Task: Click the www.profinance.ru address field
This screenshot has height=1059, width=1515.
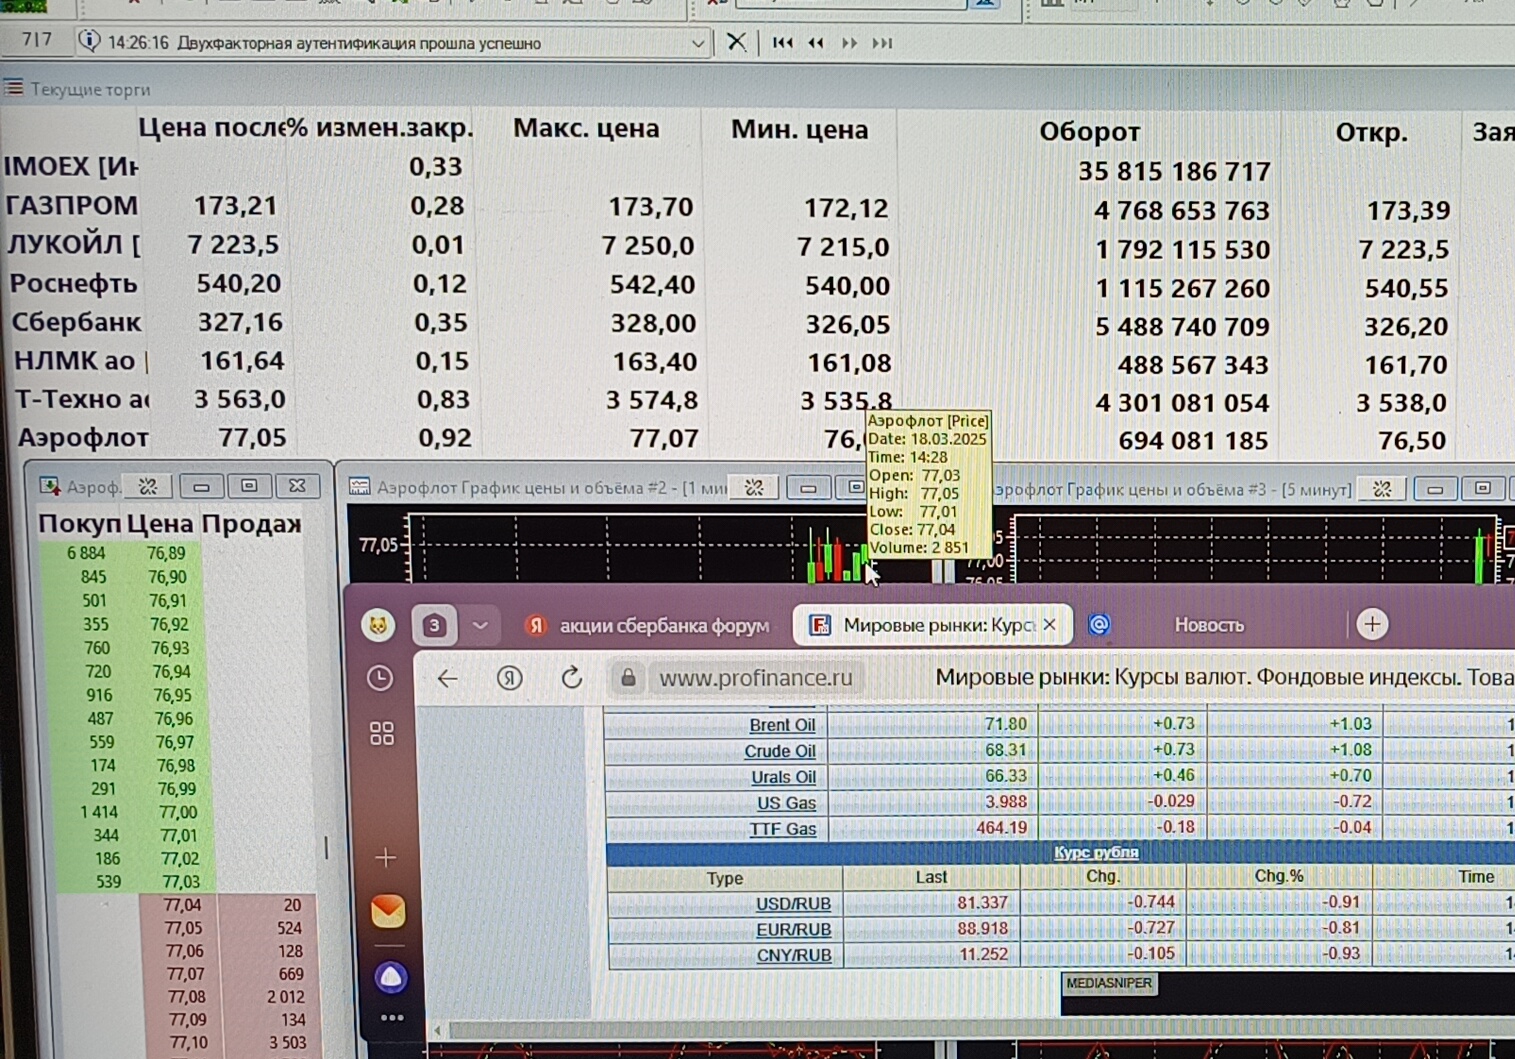Action: pos(756,678)
